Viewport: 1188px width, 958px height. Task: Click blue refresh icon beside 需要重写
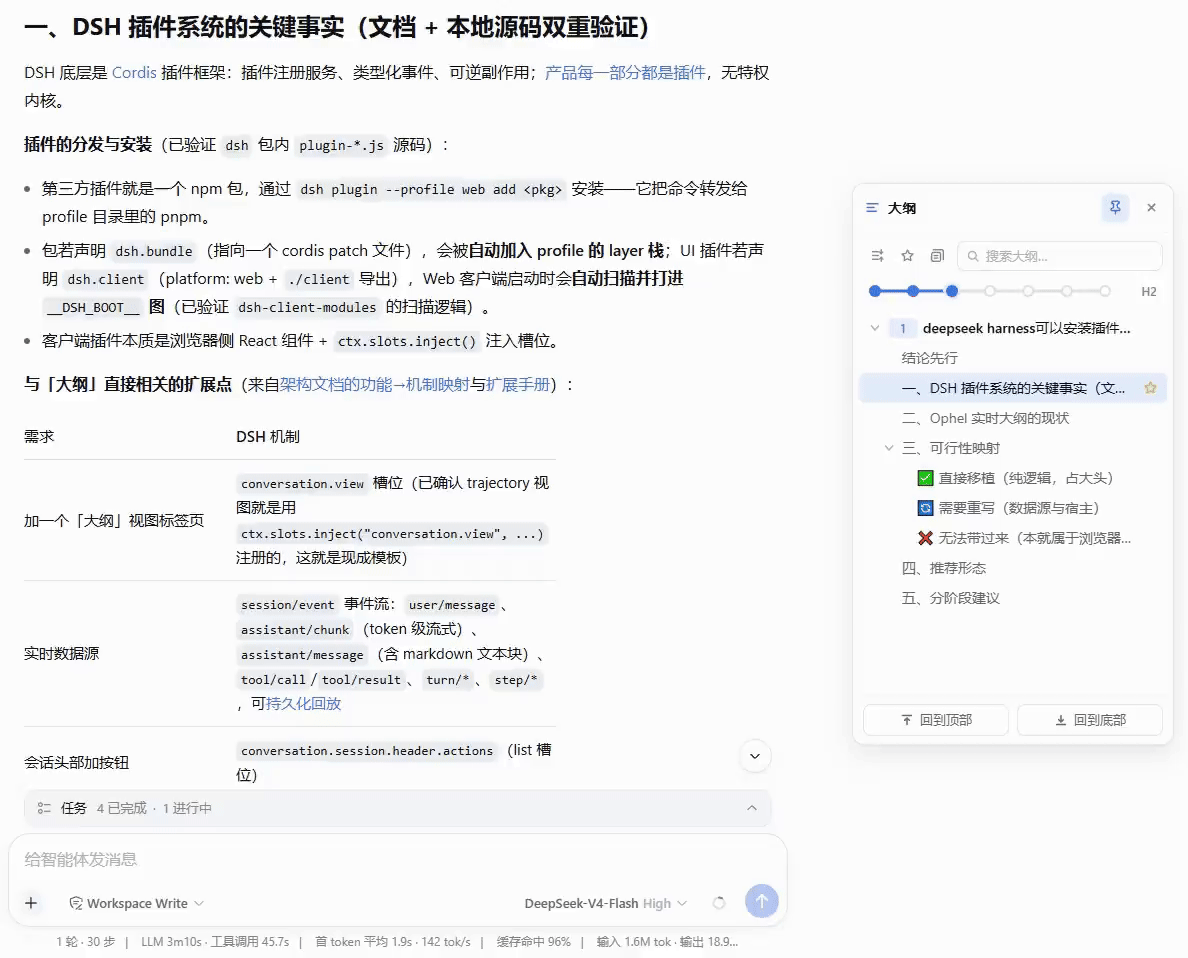(x=924, y=508)
